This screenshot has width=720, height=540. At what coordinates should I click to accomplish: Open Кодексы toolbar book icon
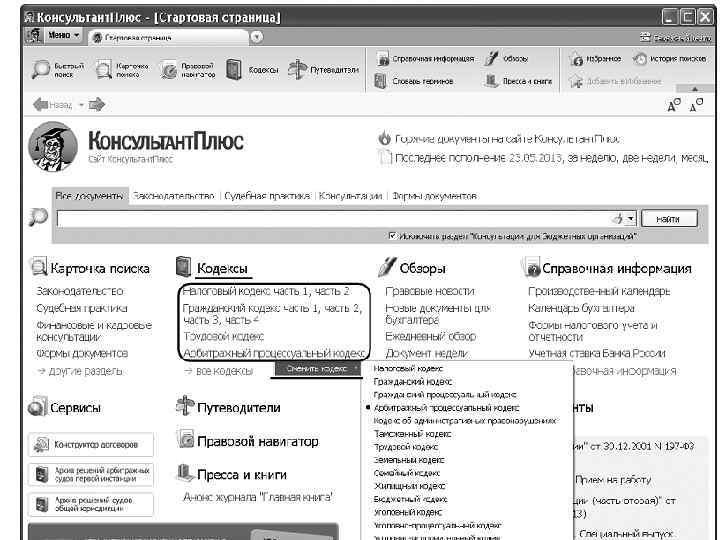point(234,69)
